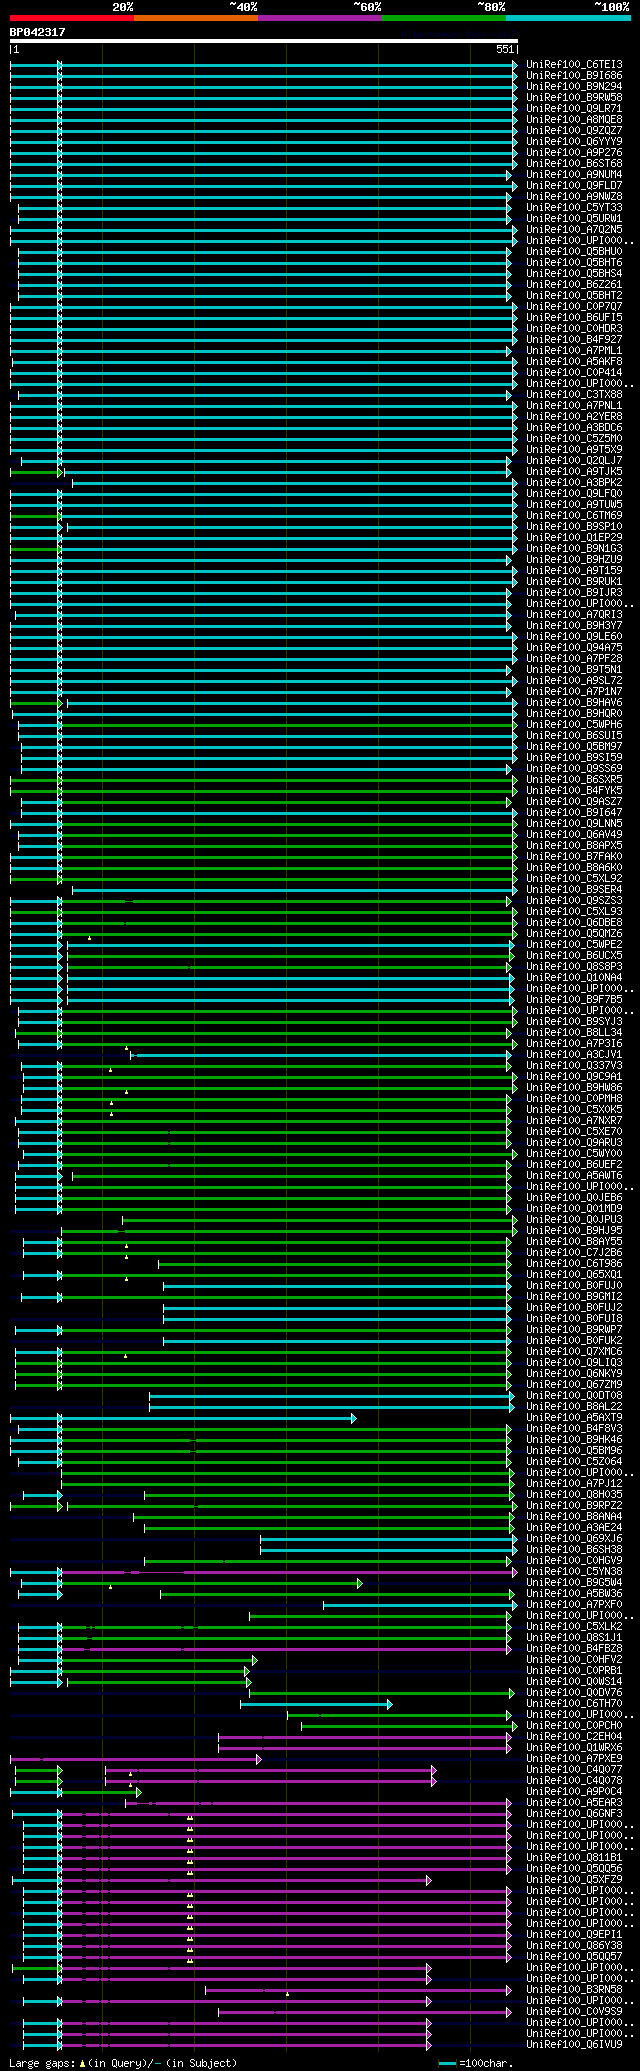Select the UniRef100_B4F927 label
Image resolution: width=640 pixels, height=2071 pixels.
click(574, 340)
